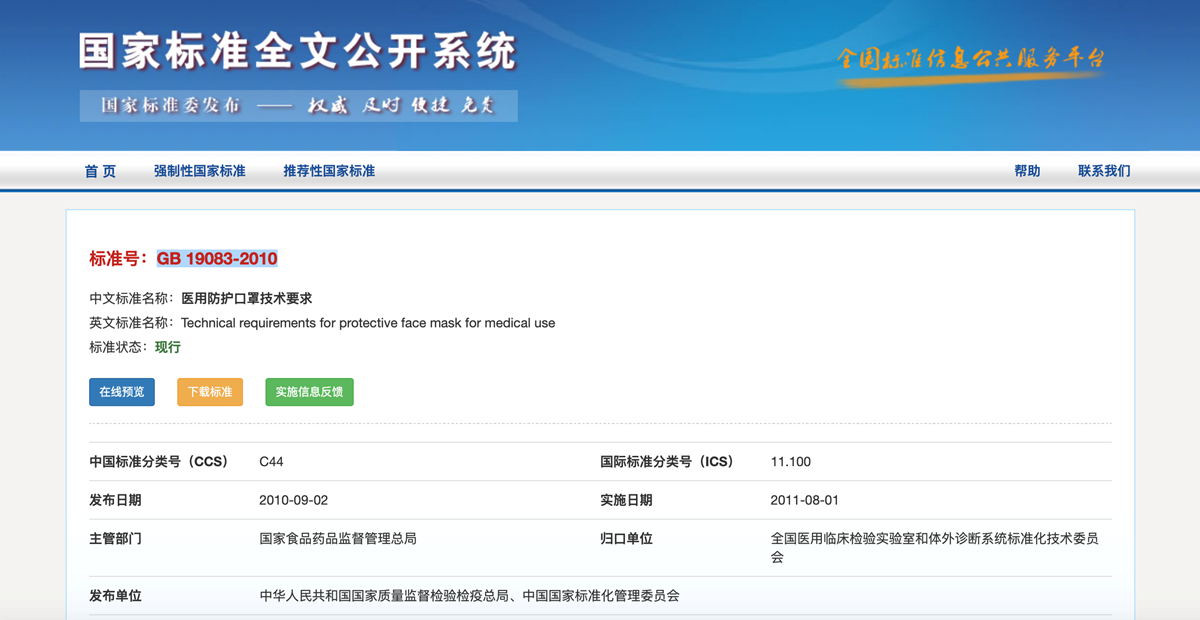Click the 国家标准全文公开系统 site title
The height and width of the screenshot is (620, 1200).
[x=297, y=52]
